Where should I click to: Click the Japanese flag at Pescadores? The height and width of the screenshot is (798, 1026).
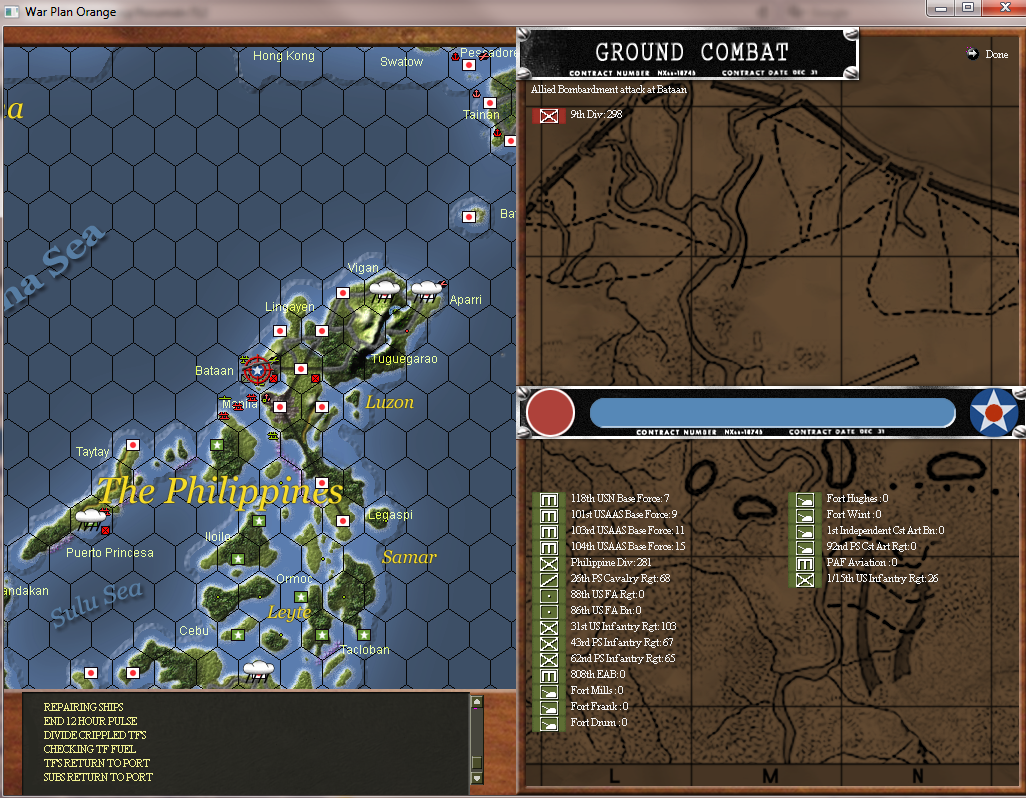pos(469,65)
